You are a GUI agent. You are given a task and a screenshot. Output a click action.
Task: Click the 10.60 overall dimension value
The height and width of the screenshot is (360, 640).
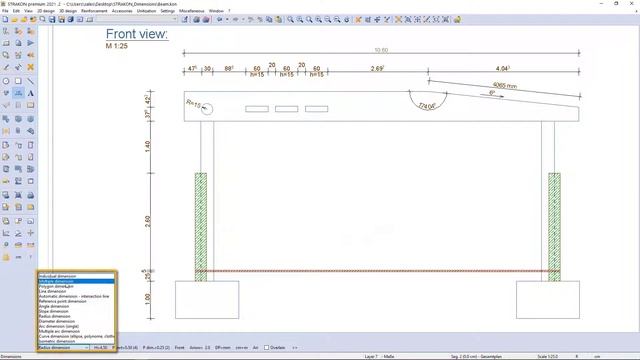pos(381,50)
